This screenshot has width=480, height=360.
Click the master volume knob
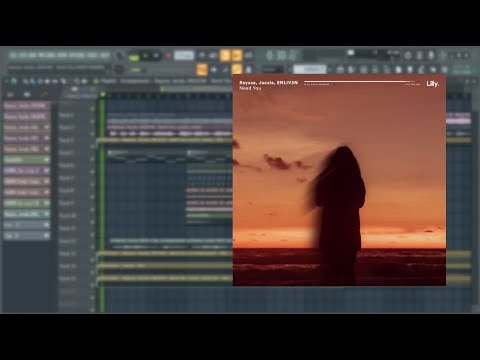pos(120,56)
